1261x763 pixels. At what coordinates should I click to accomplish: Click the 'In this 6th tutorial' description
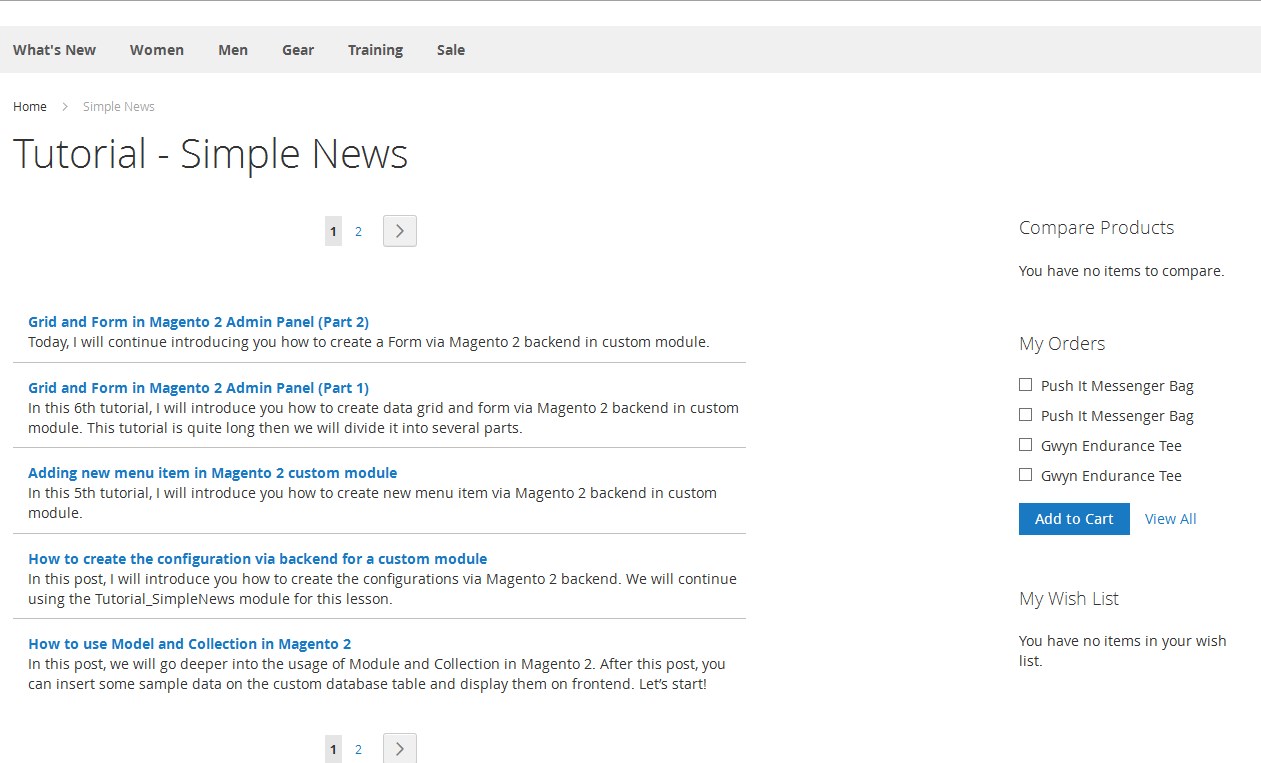384,418
